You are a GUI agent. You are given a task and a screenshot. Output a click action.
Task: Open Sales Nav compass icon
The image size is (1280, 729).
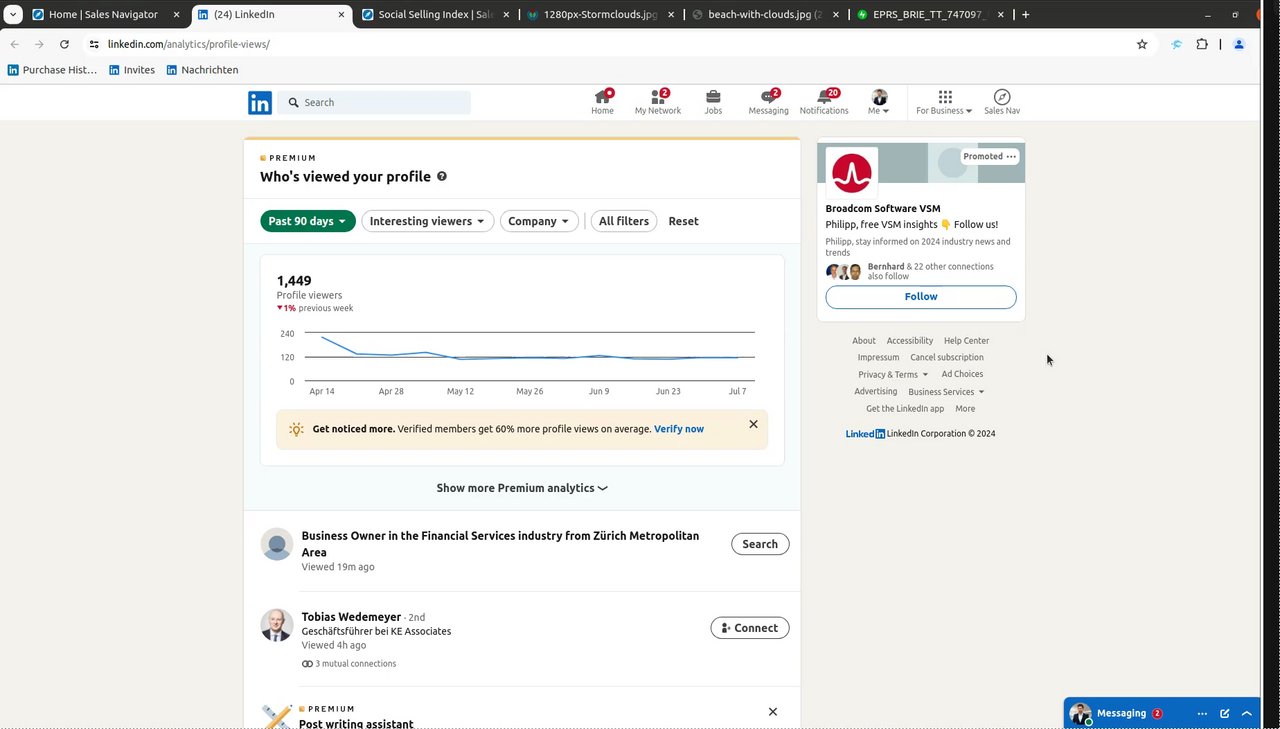point(1001,97)
